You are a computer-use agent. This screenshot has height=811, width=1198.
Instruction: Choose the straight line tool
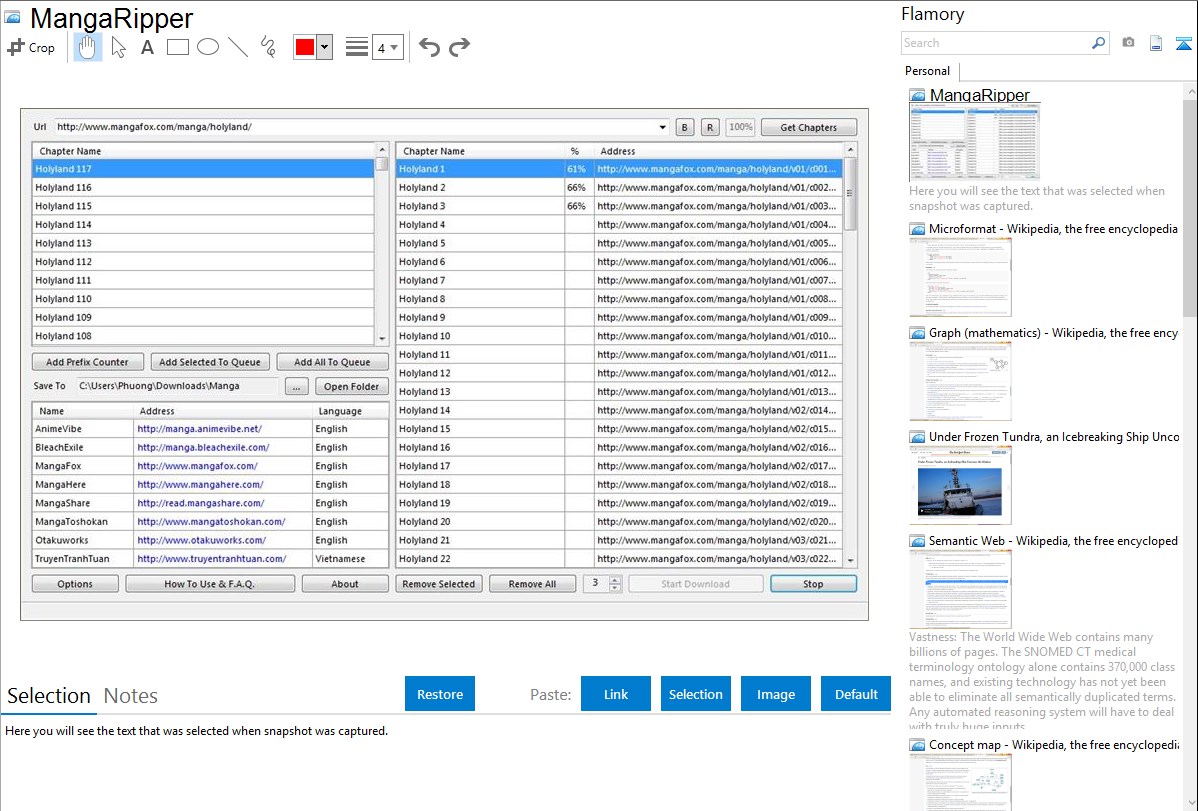(238, 47)
